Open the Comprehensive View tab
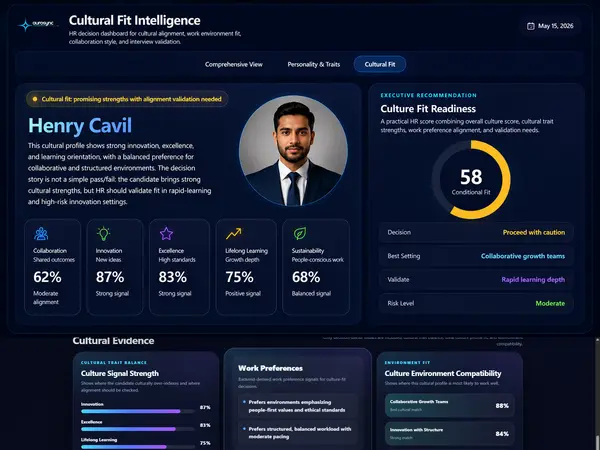Image resolution: width=600 pixels, height=450 pixels. (234, 64)
